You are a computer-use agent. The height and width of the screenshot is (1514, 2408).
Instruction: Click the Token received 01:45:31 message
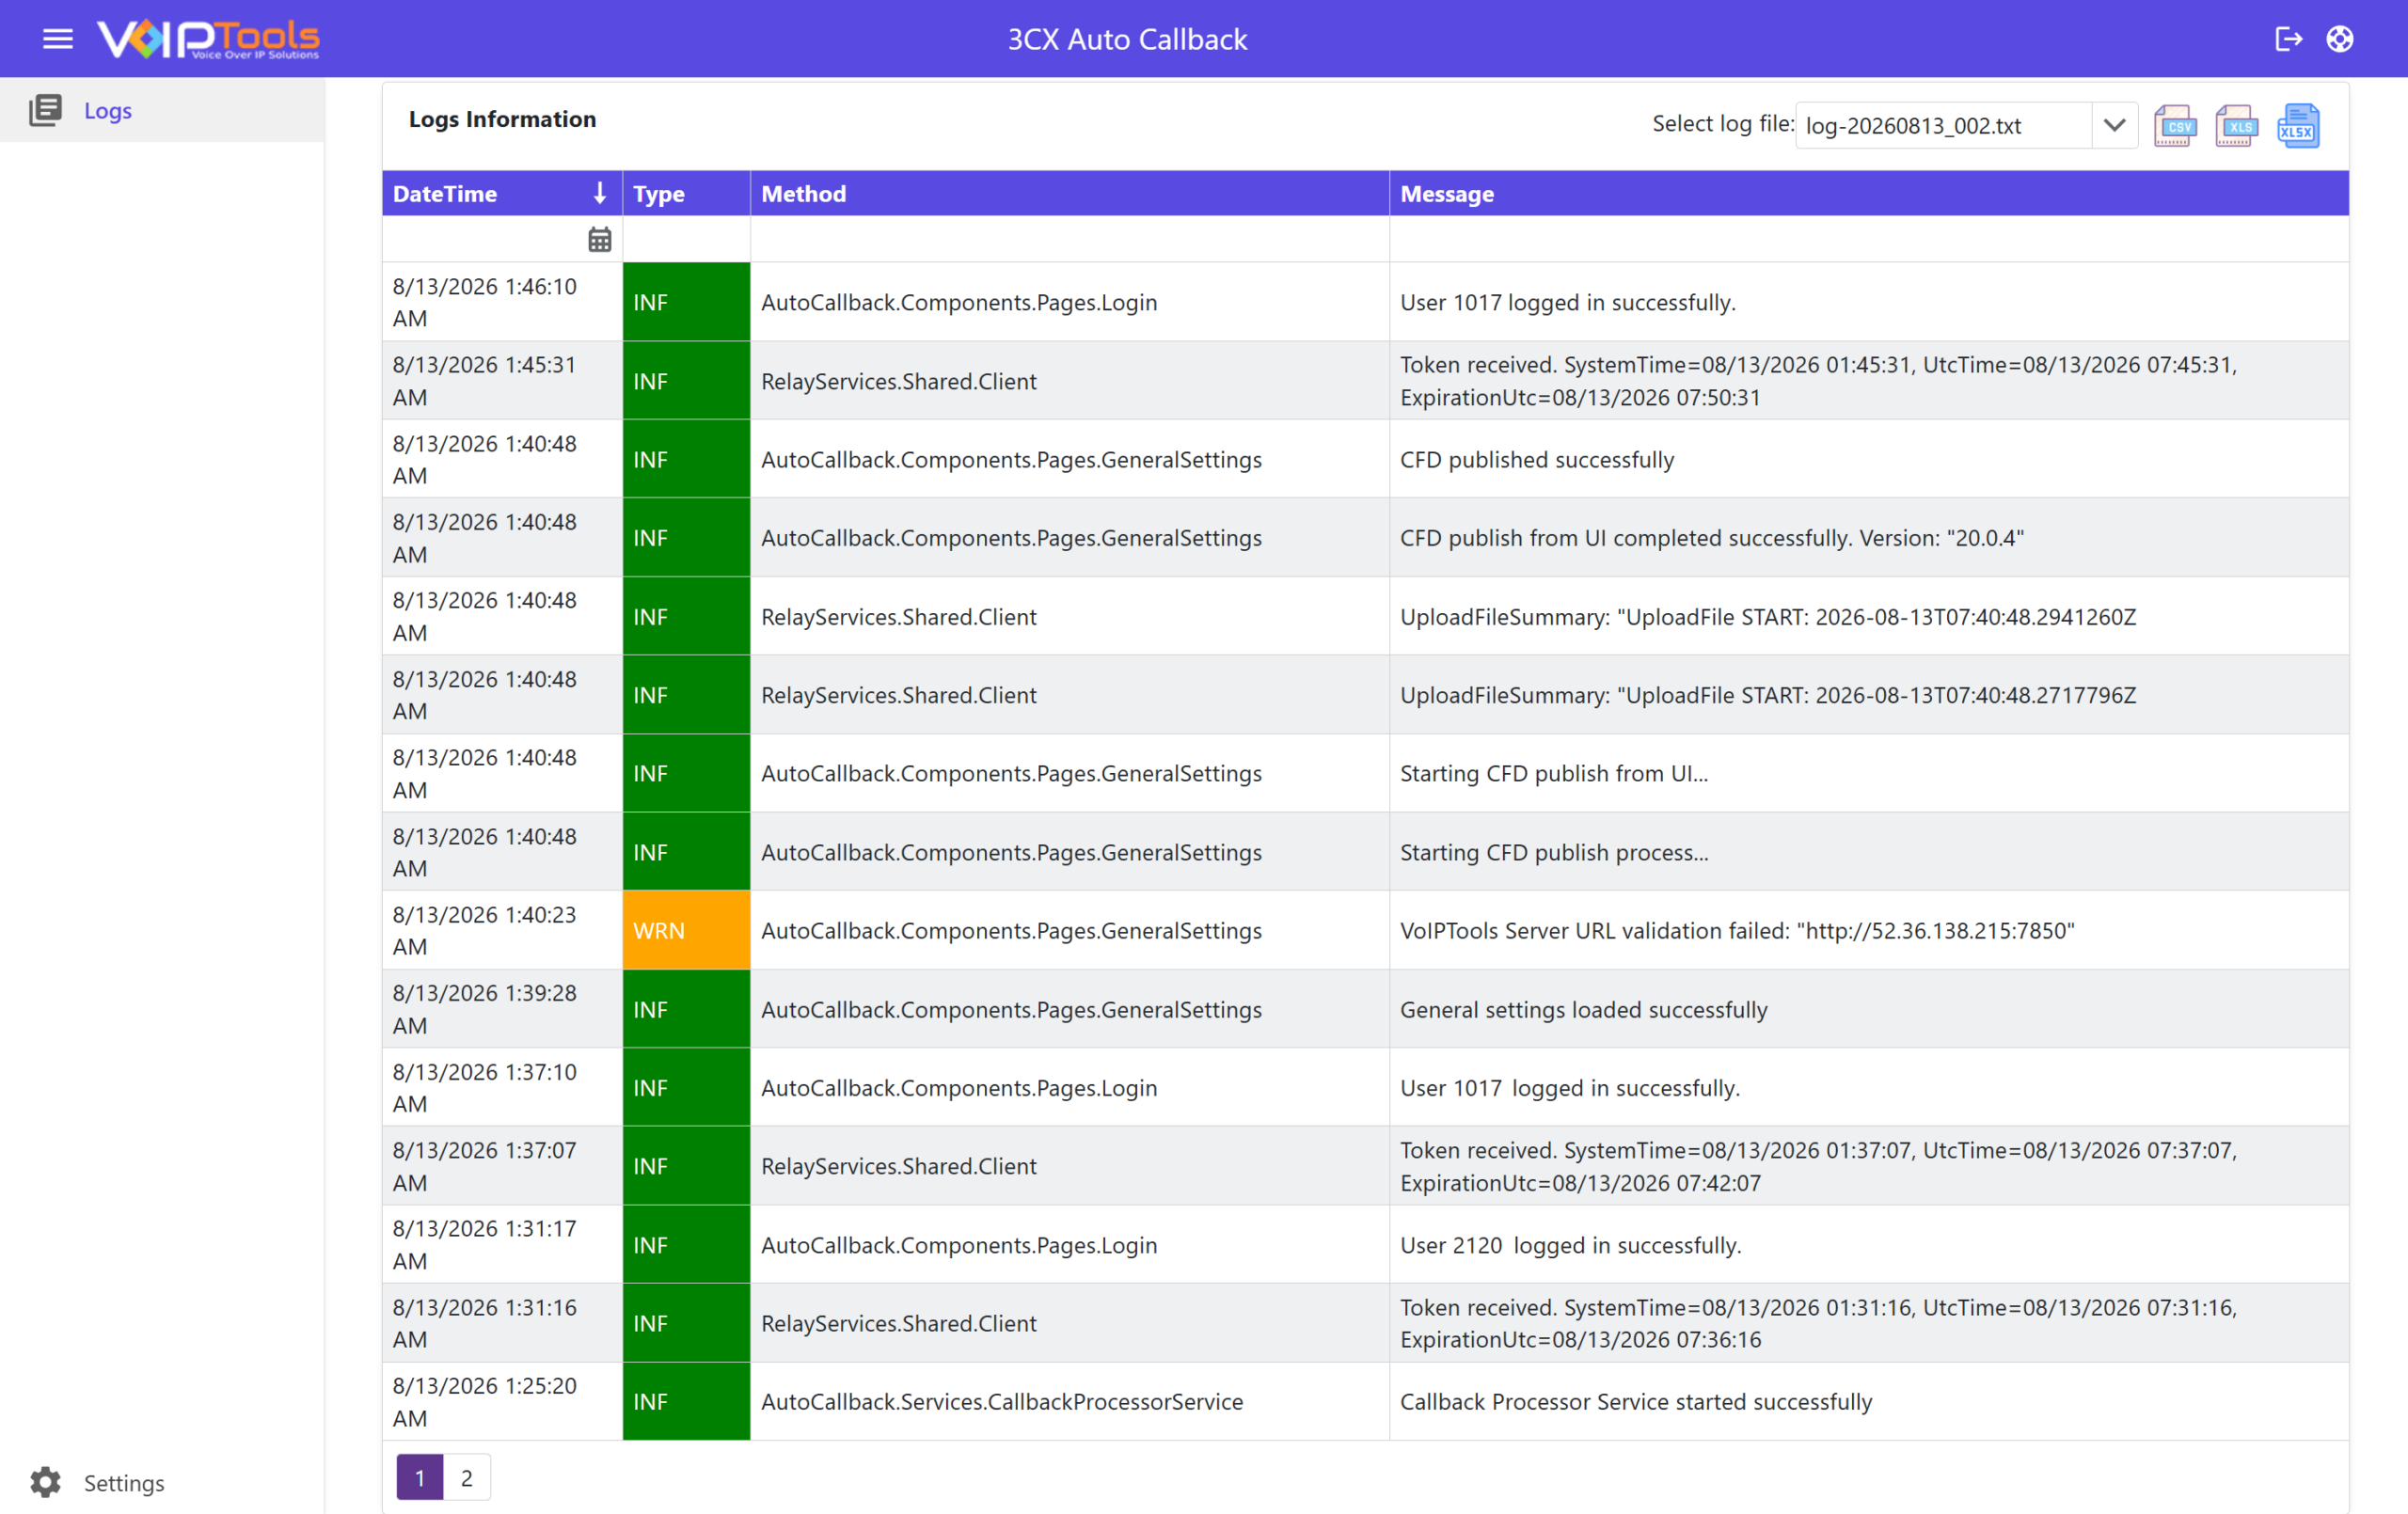pyautogui.click(x=1818, y=380)
